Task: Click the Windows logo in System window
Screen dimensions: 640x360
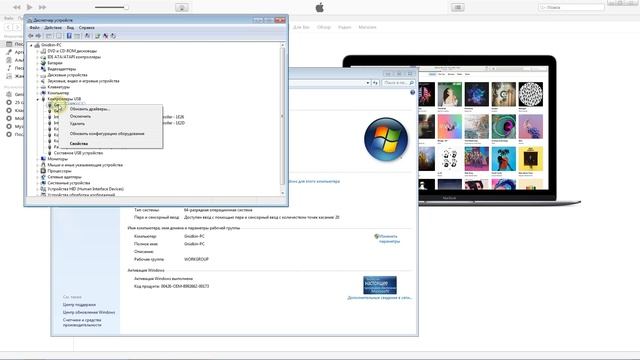Action: pyautogui.click(x=386, y=139)
